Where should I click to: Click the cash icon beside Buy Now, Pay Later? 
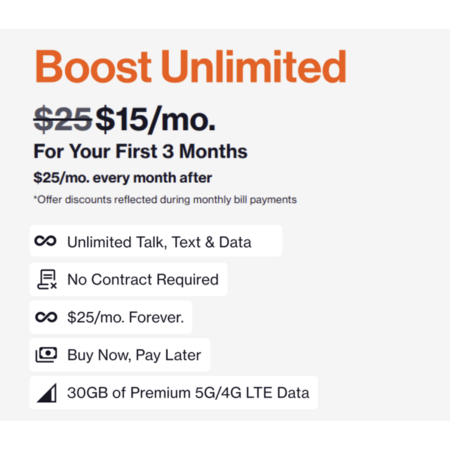click(x=46, y=355)
